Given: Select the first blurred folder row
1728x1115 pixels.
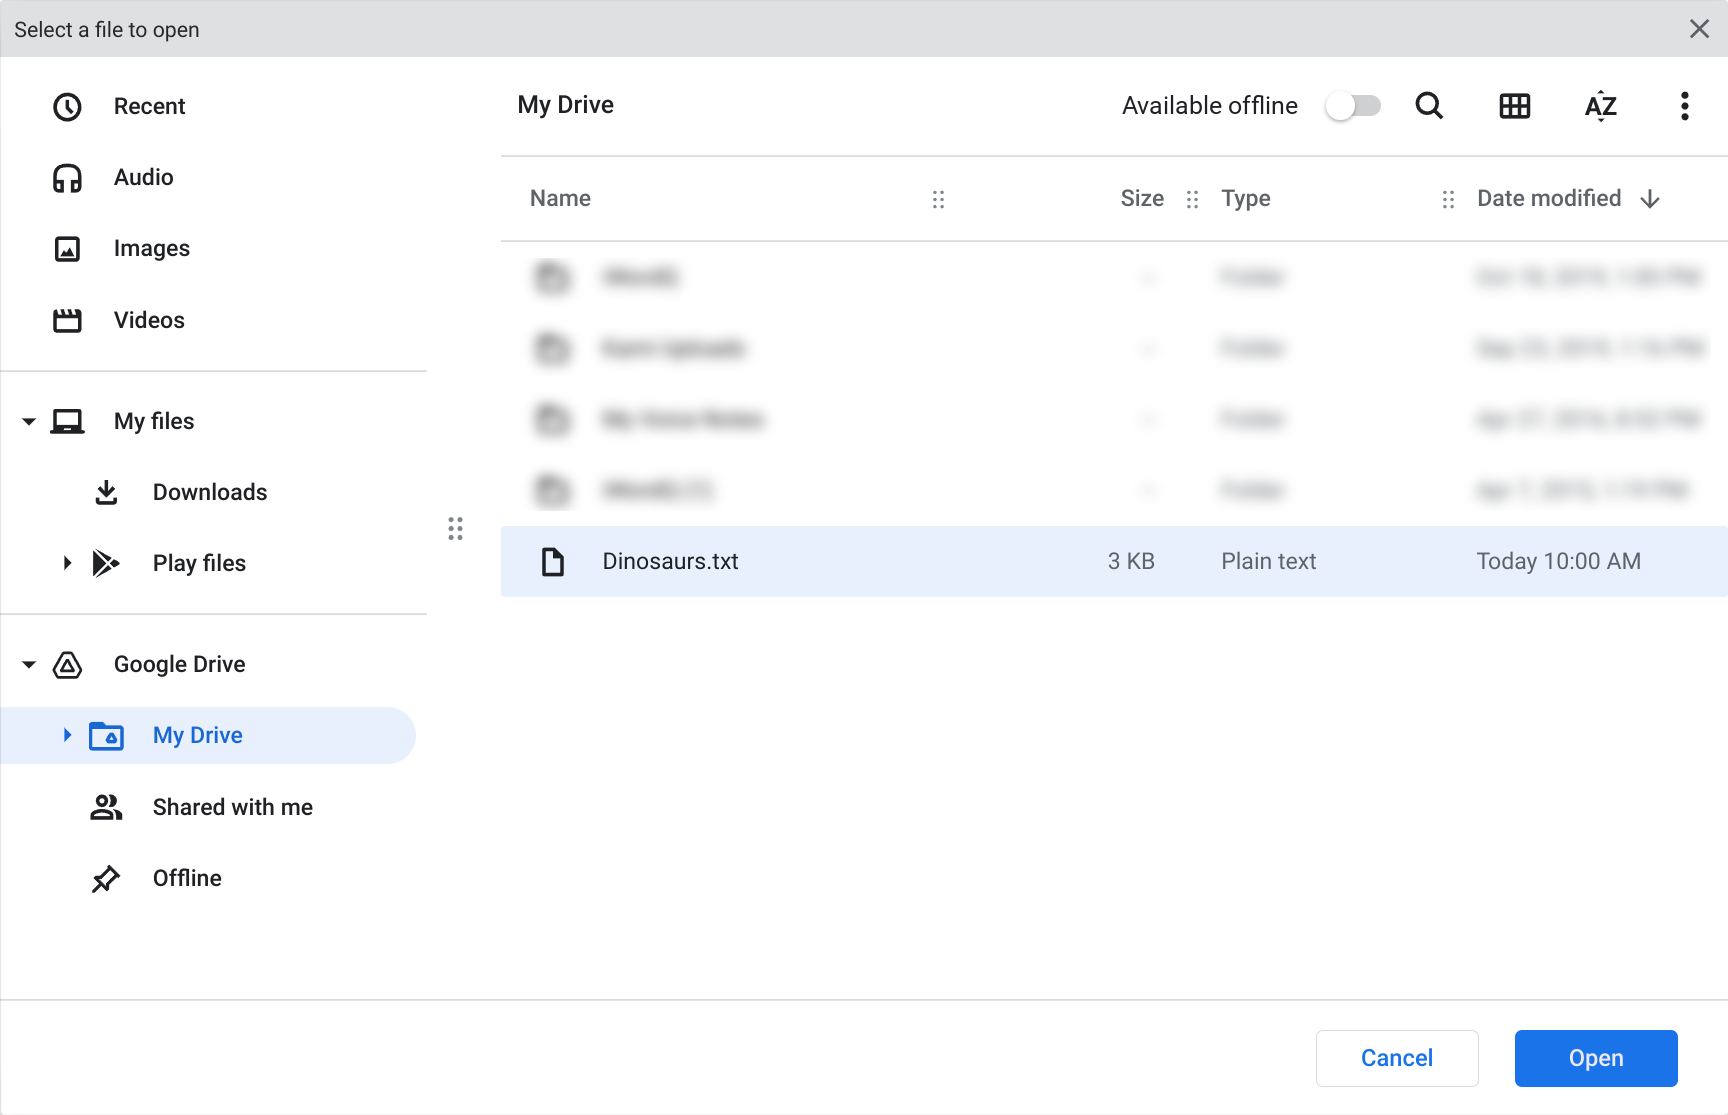Looking at the screenshot, I should pyautogui.click(x=1114, y=277).
